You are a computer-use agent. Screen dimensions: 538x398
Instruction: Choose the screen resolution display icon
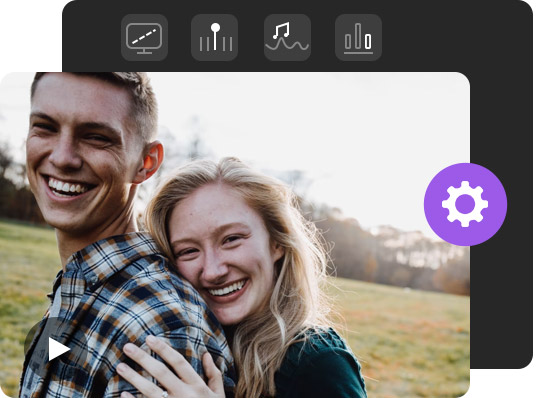pos(144,37)
